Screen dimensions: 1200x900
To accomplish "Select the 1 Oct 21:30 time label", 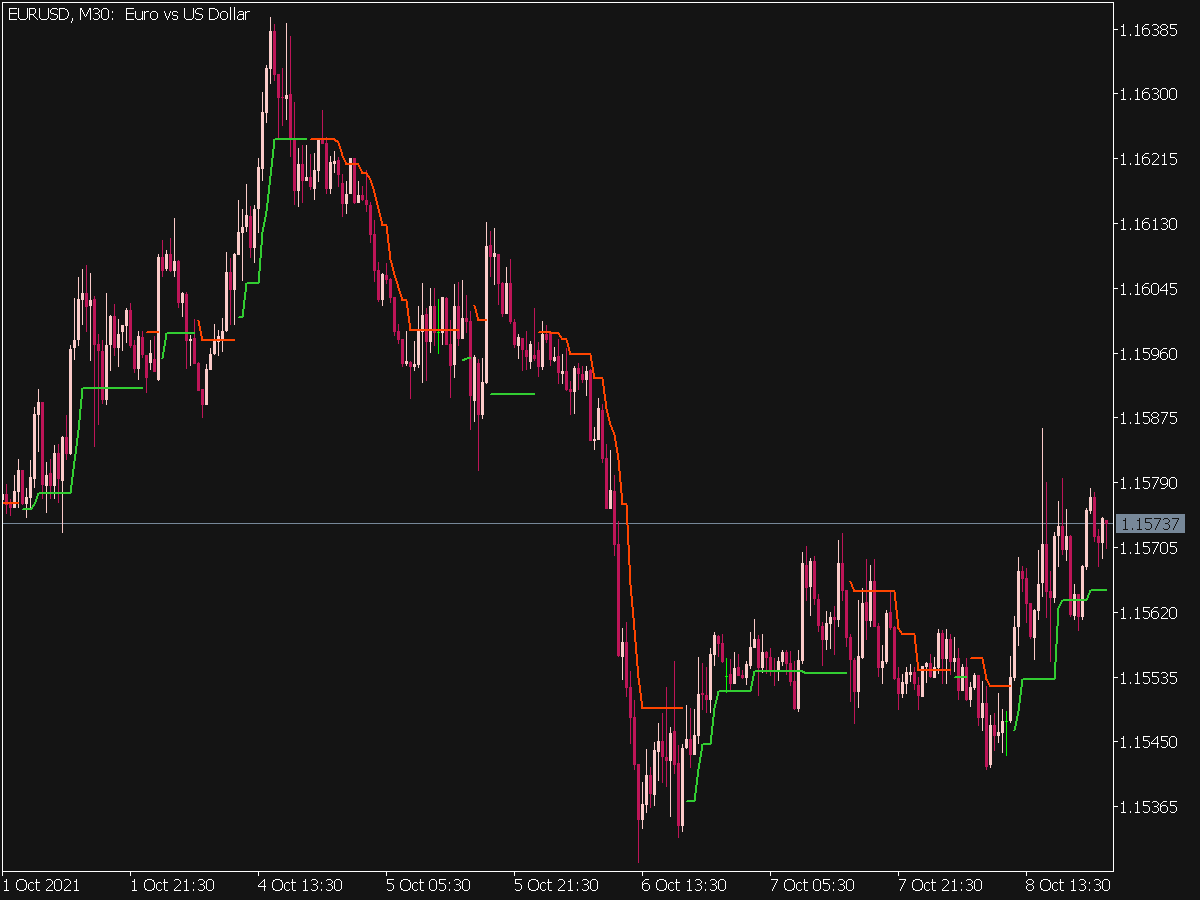I will click(x=172, y=885).
